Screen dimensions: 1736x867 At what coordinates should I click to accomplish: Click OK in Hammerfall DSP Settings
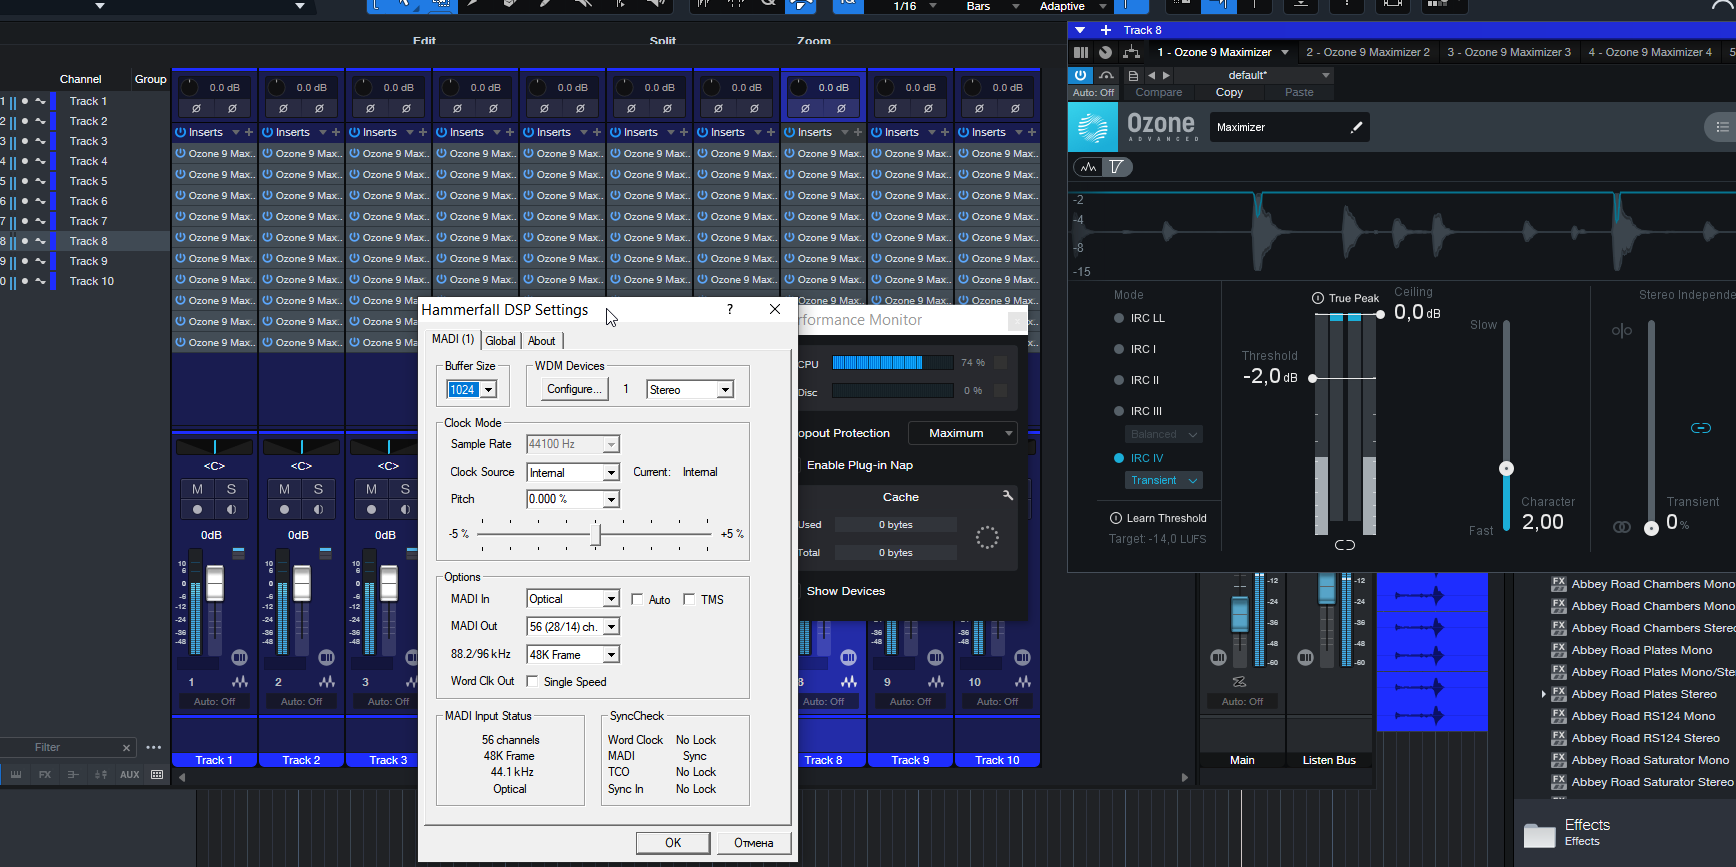[x=673, y=843]
